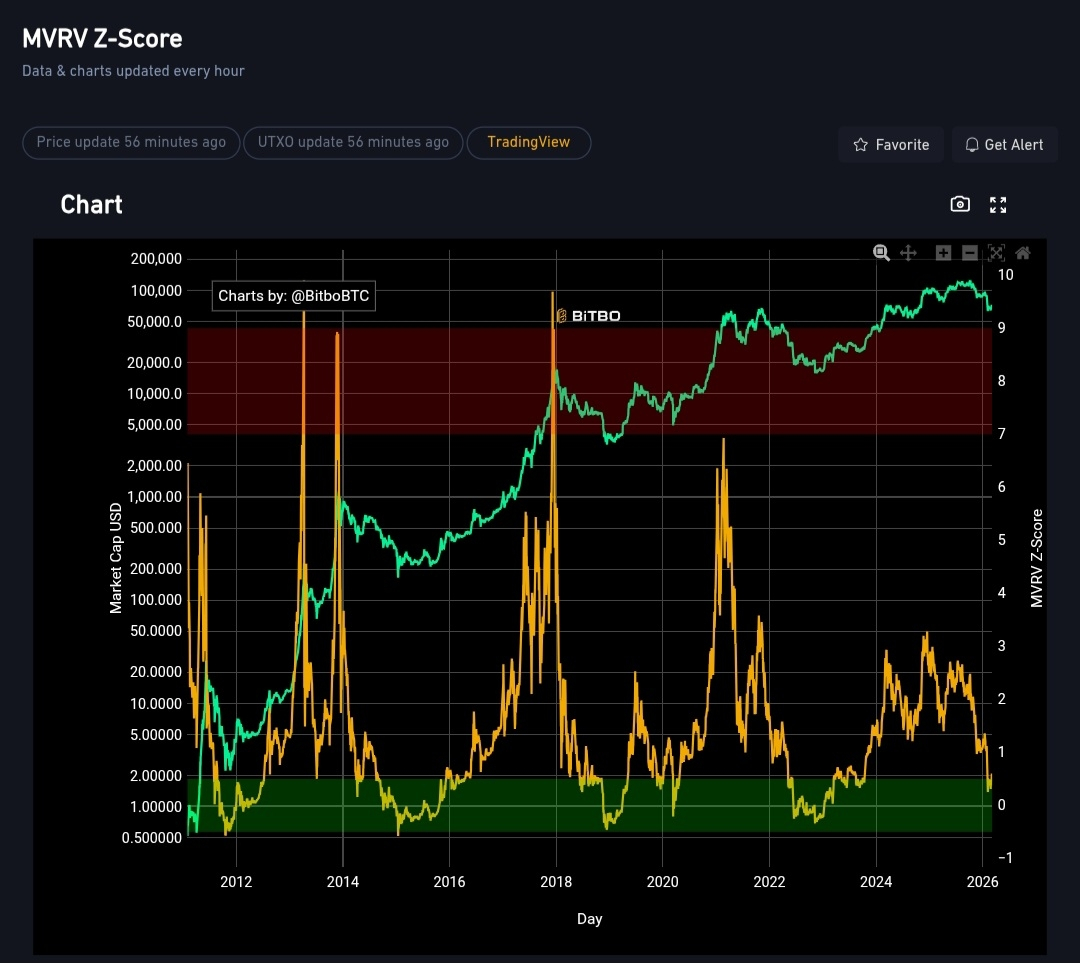Activate the pan tool with crossed arrows

click(x=908, y=253)
